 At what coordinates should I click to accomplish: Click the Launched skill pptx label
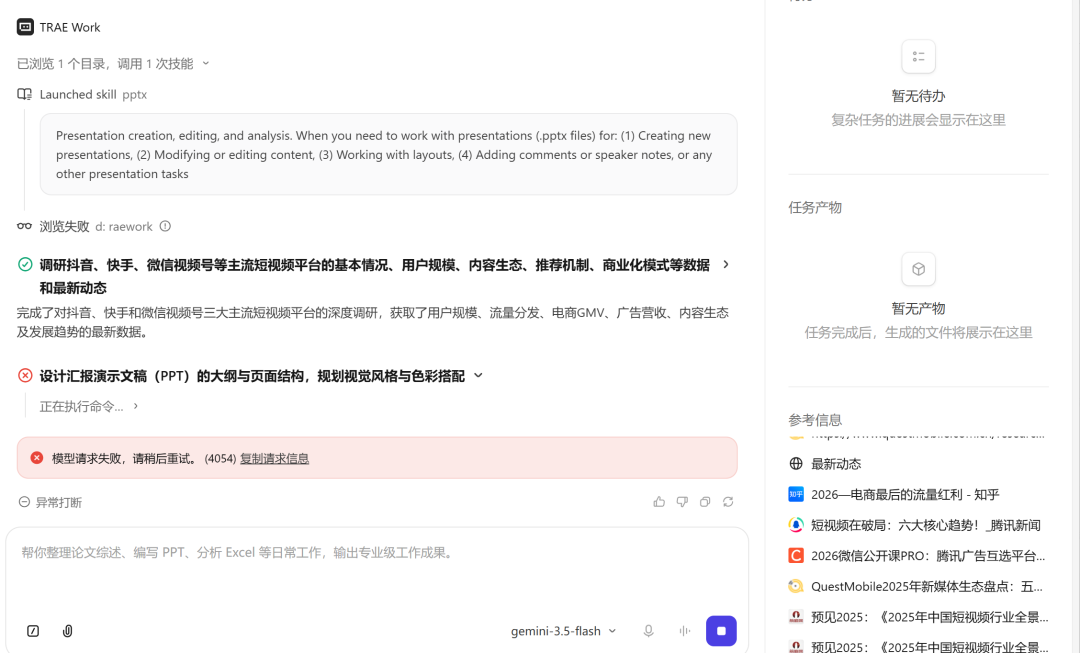(93, 94)
